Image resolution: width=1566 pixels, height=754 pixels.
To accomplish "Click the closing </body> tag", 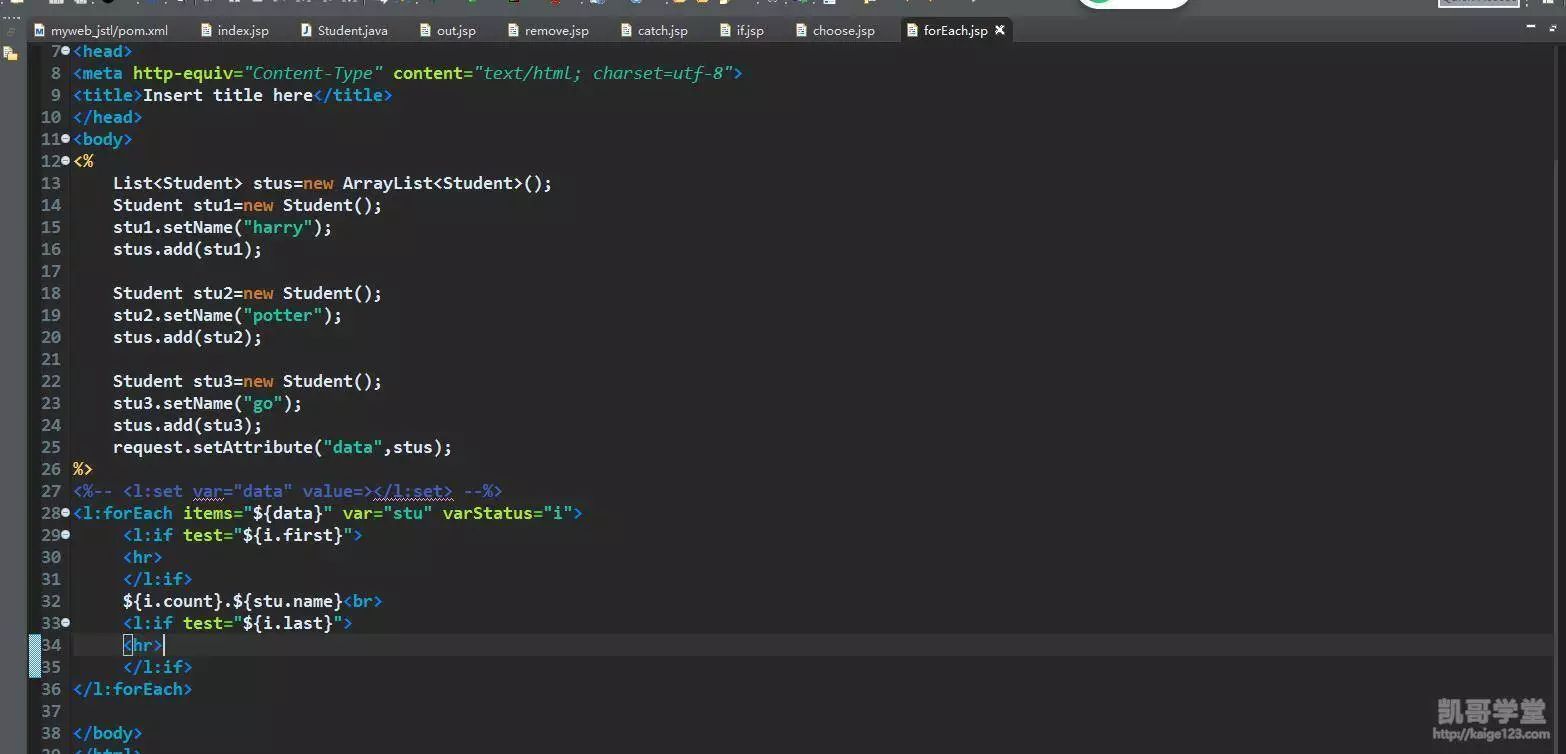I will [x=108, y=733].
